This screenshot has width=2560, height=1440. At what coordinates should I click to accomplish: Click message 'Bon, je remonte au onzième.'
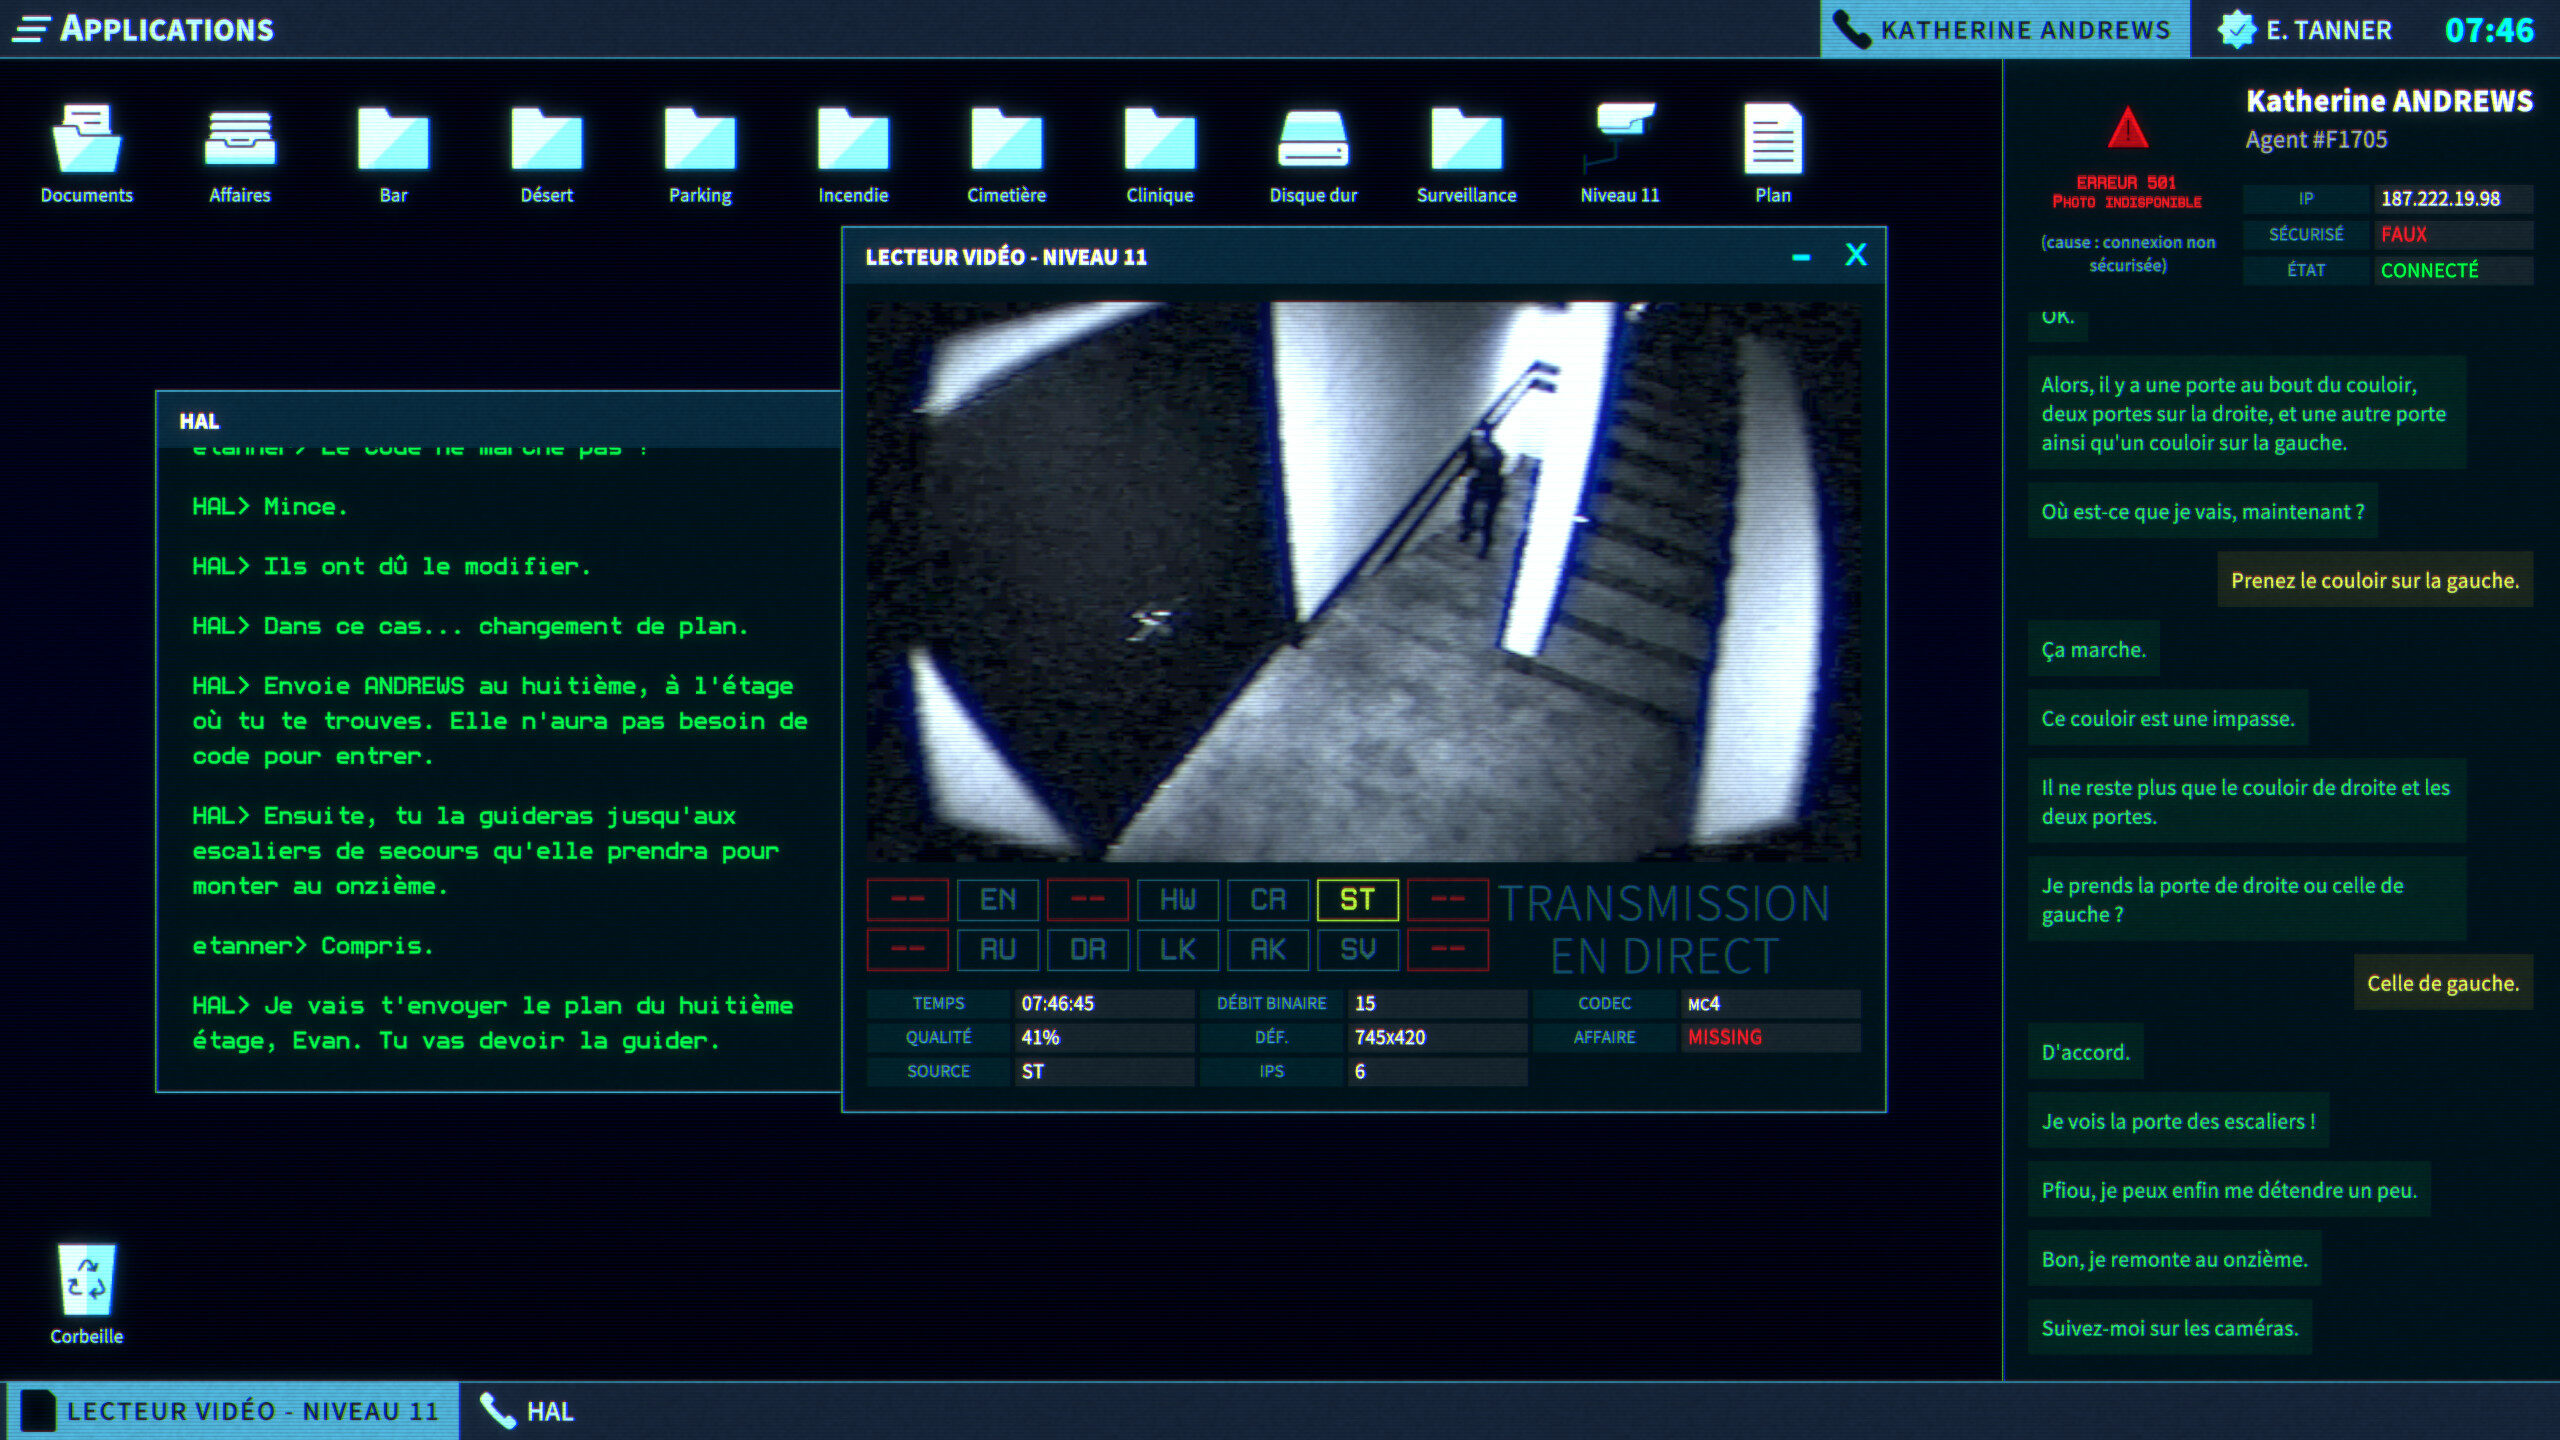(2174, 1260)
